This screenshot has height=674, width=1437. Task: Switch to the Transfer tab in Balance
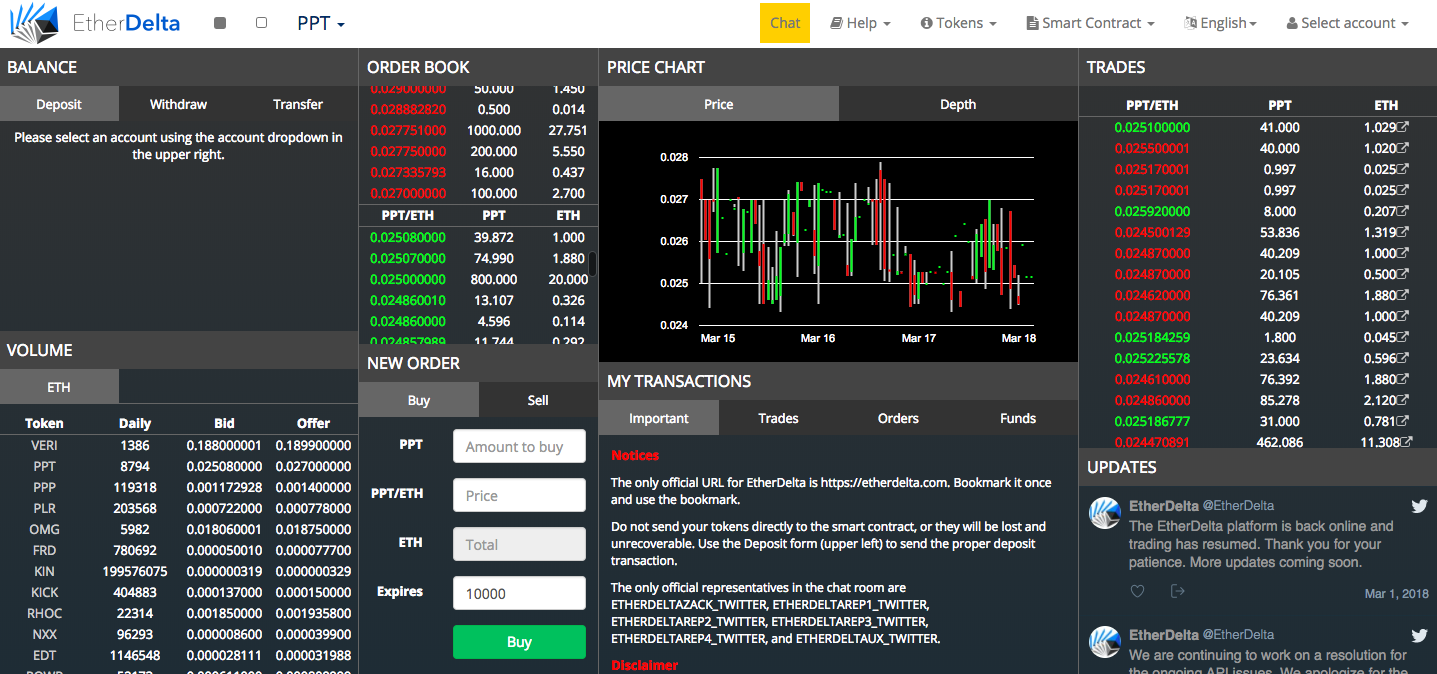pyautogui.click(x=298, y=104)
